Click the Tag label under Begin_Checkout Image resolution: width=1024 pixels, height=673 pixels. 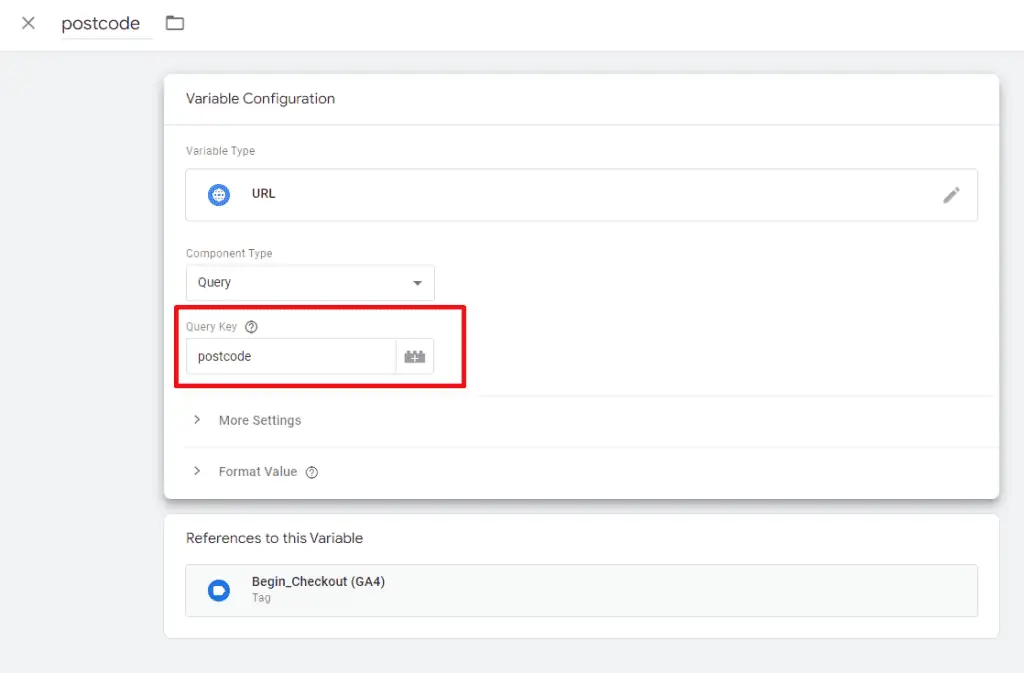click(261, 598)
